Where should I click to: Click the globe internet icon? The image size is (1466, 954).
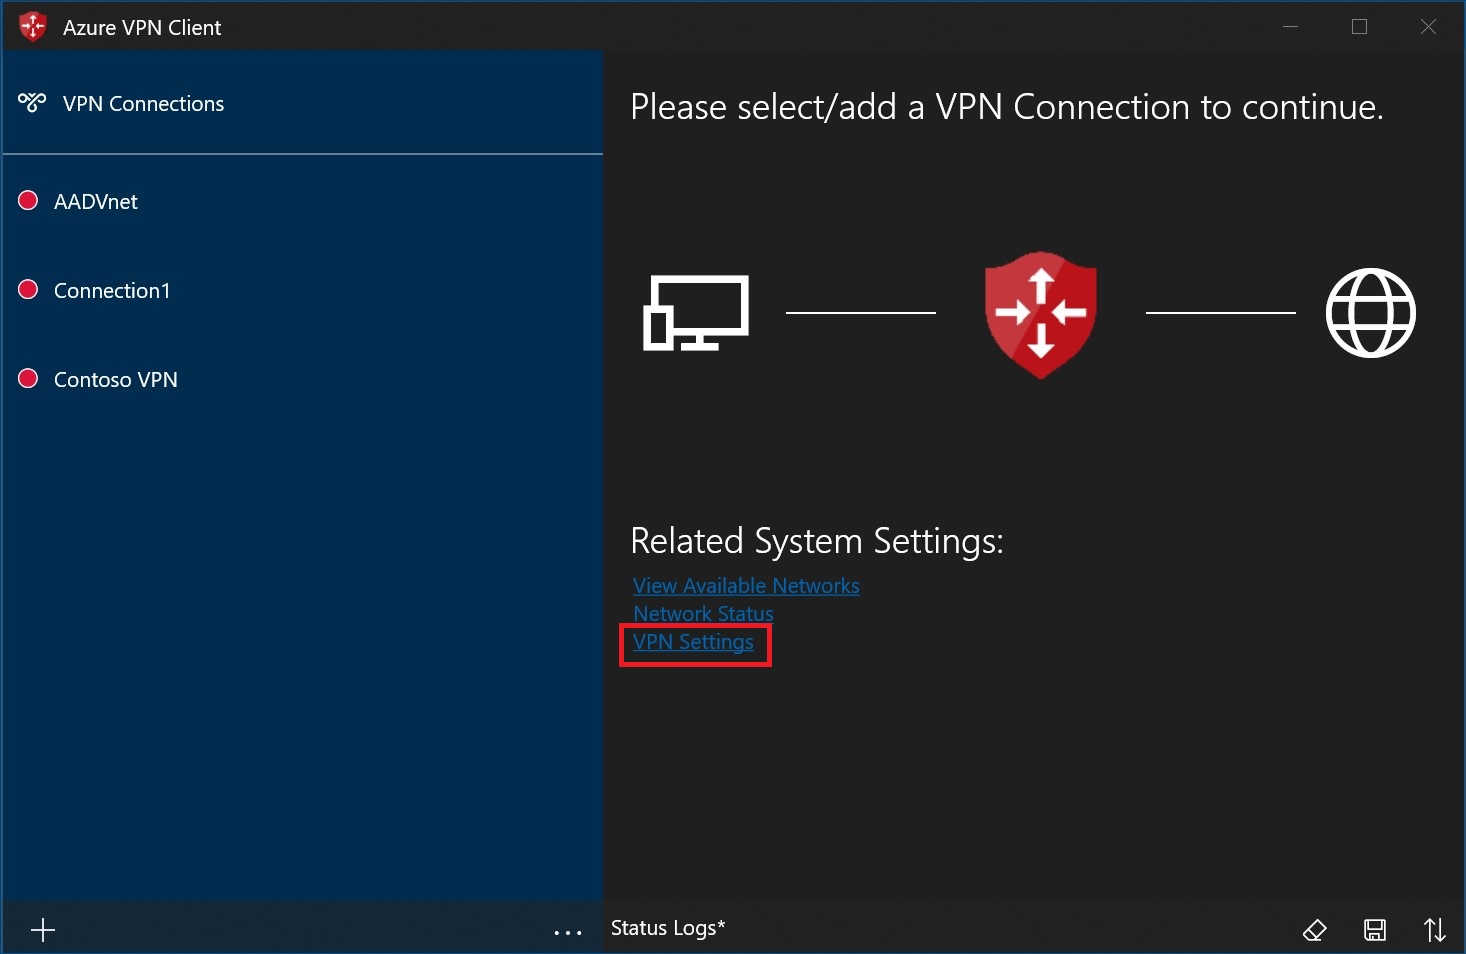[x=1370, y=313]
